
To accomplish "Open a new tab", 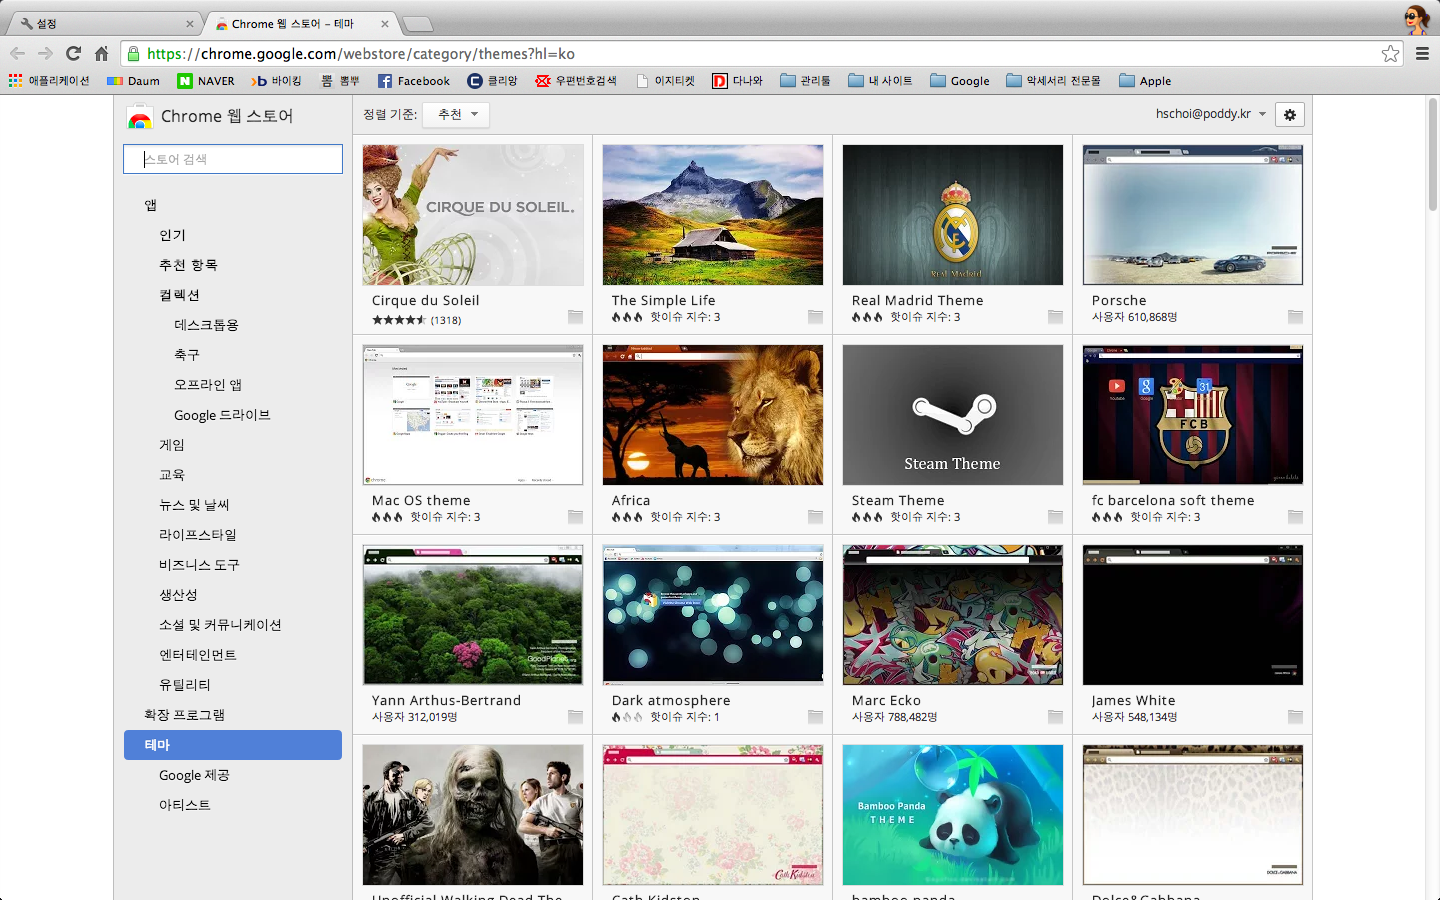I will pyautogui.click(x=418, y=24).
